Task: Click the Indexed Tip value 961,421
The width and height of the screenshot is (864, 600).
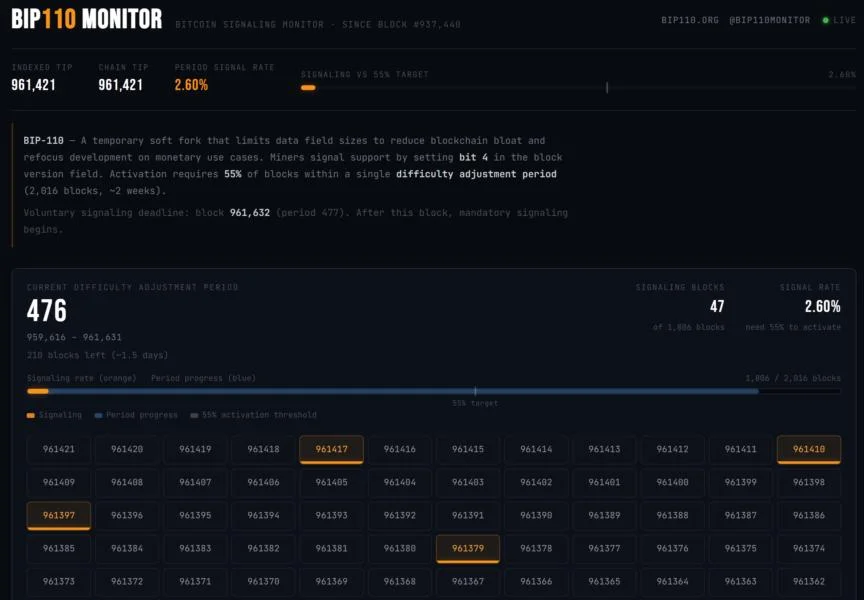Action: pyautogui.click(x=33, y=85)
